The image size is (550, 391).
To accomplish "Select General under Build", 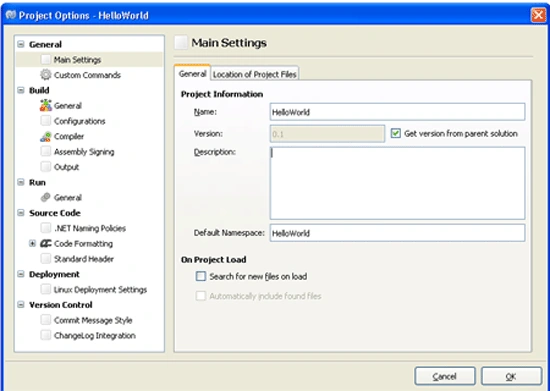I will coord(68,106).
